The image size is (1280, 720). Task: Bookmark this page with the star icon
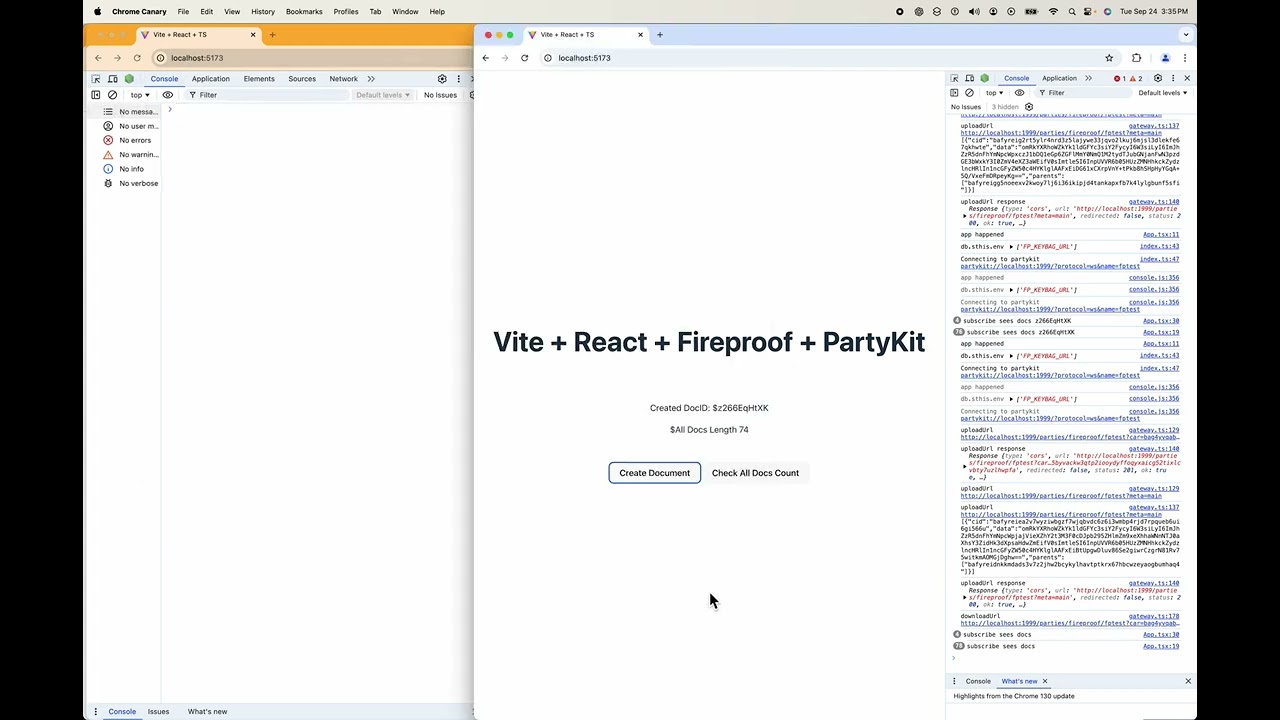[x=1109, y=58]
